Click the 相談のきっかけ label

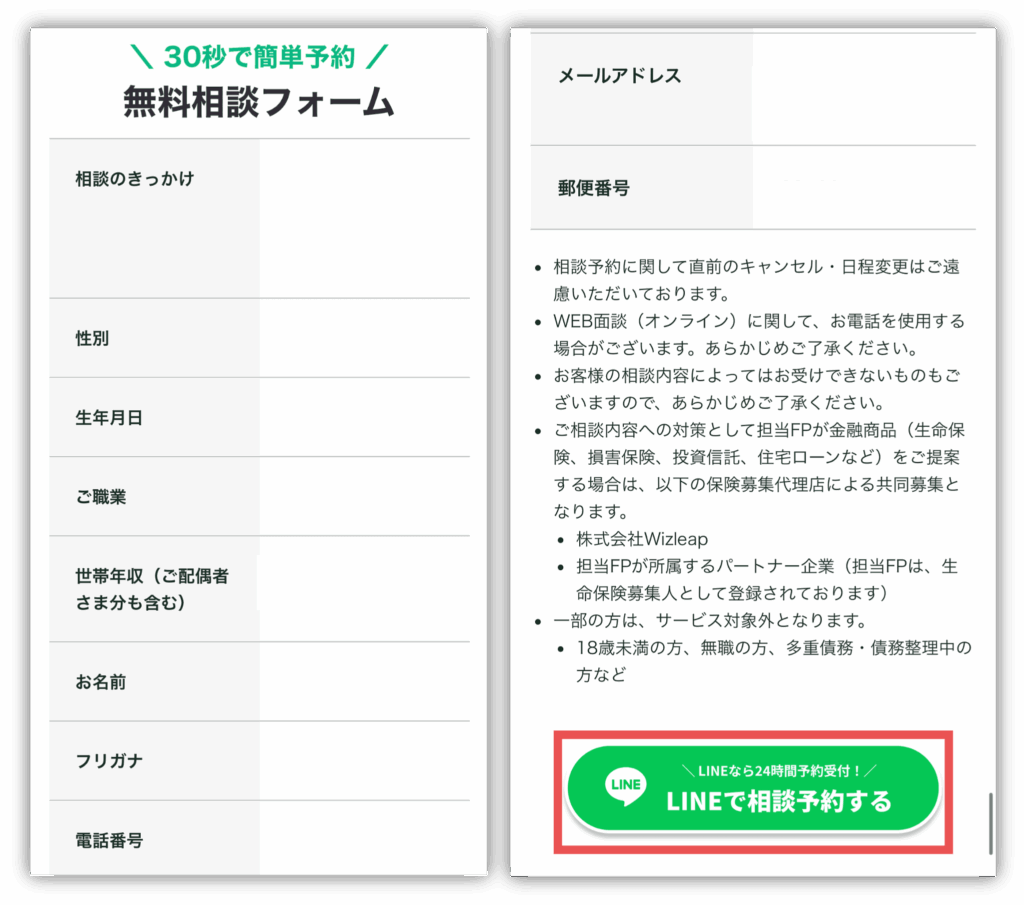(x=135, y=178)
